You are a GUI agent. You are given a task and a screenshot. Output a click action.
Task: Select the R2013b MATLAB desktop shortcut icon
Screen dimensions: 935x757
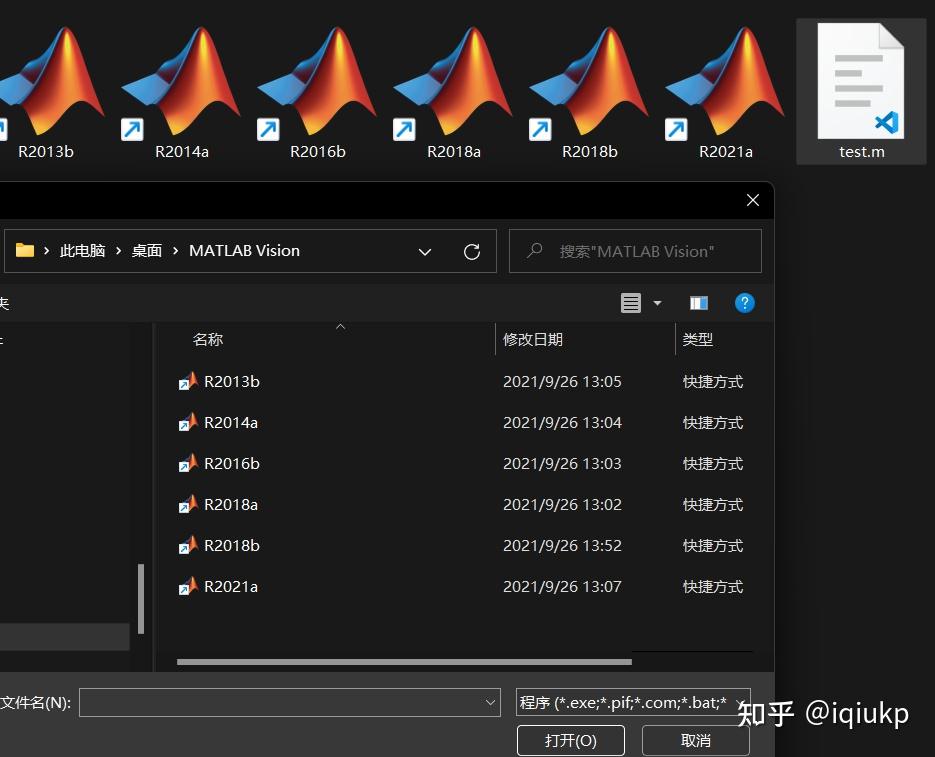51,82
